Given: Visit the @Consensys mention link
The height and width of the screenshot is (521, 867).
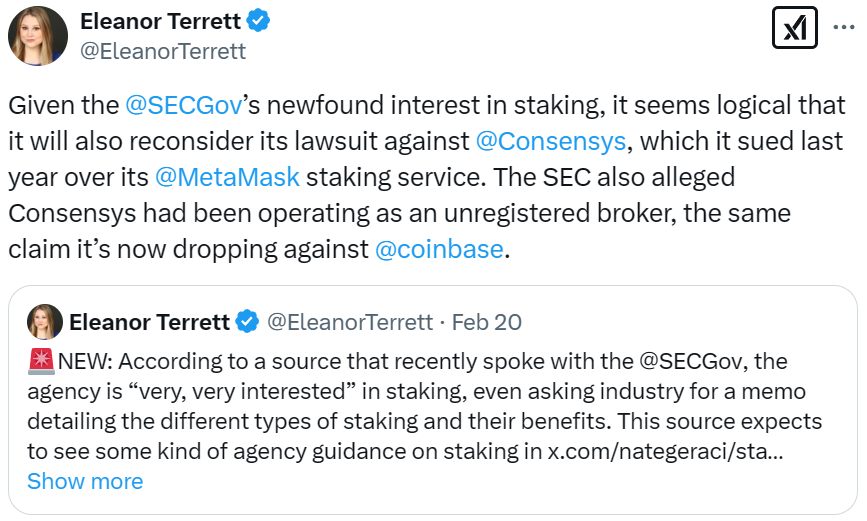Looking at the screenshot, I should click(551, 141).
